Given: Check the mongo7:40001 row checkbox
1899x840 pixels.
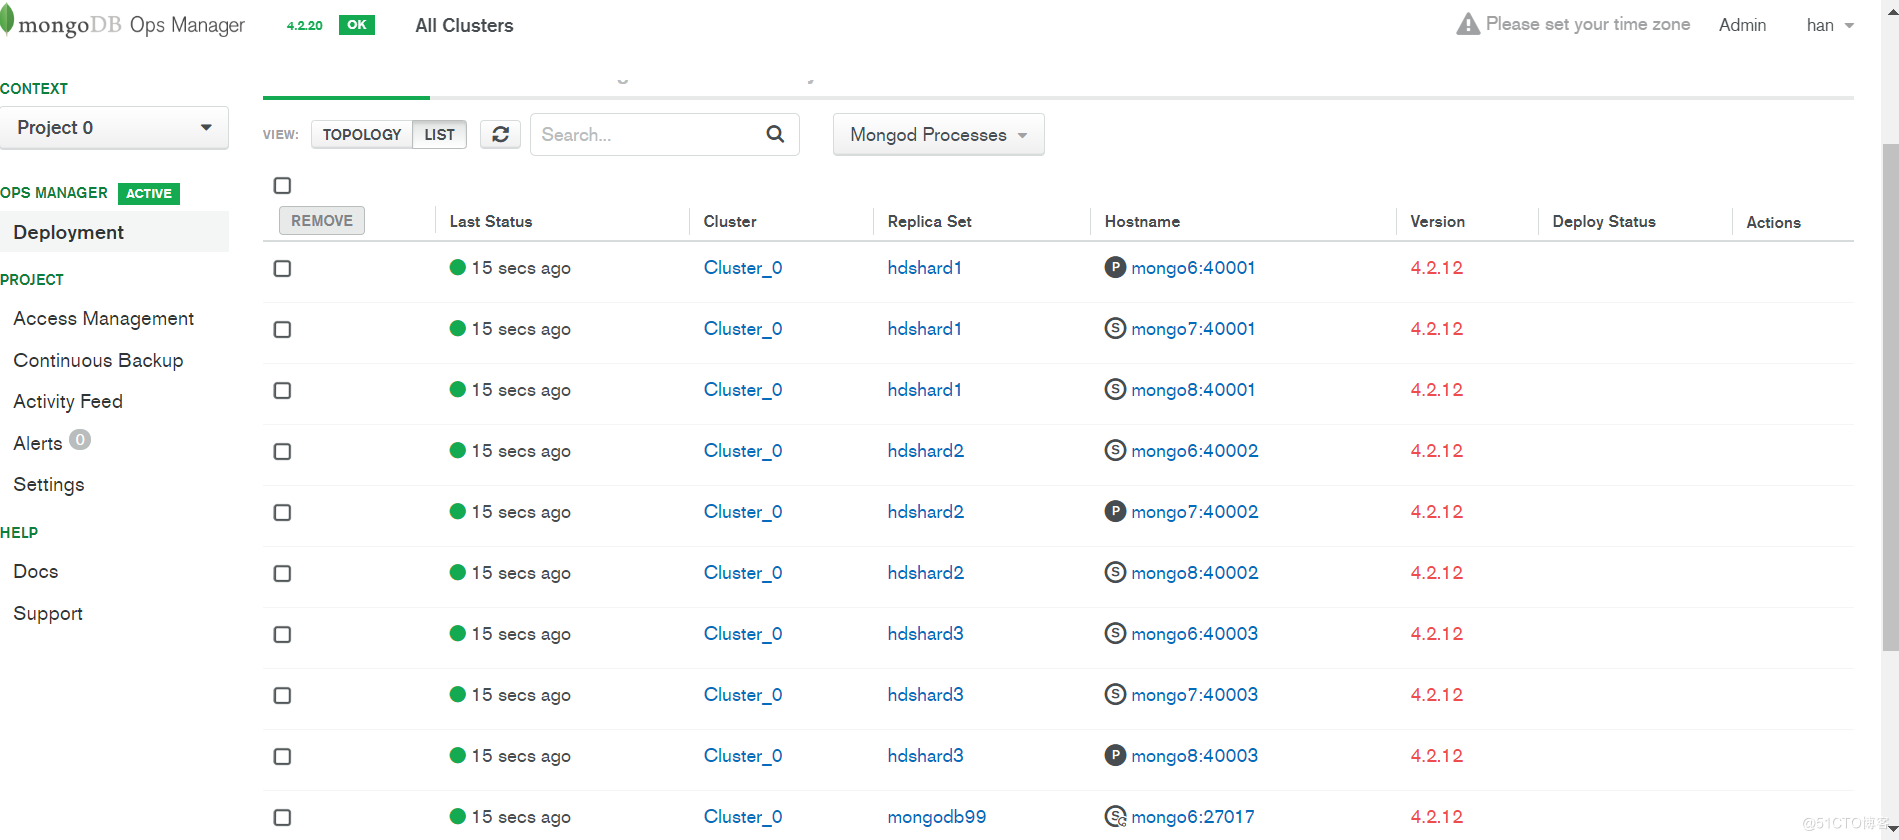Looking at the screenshot, I should point(282,329).
